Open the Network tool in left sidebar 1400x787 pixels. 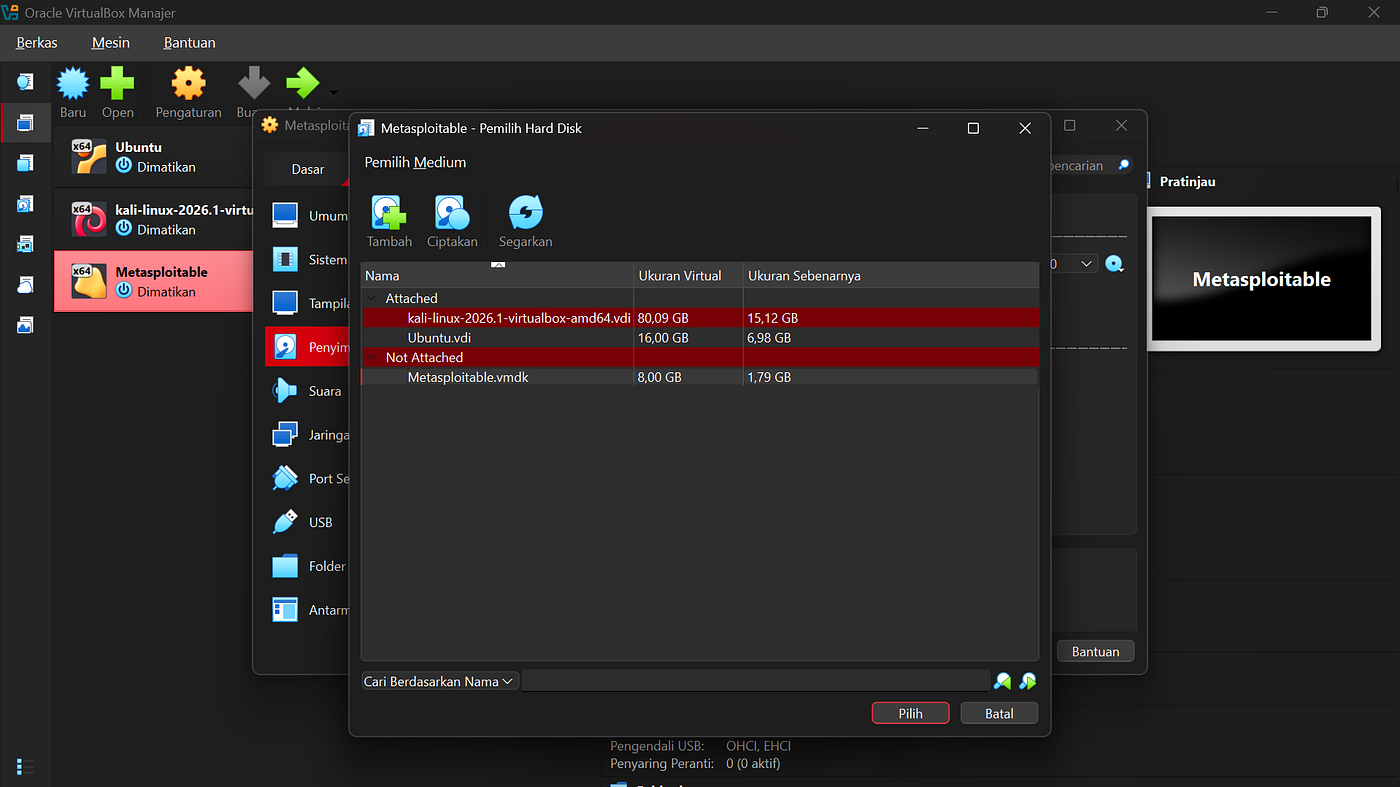click(x=25, y=244)
